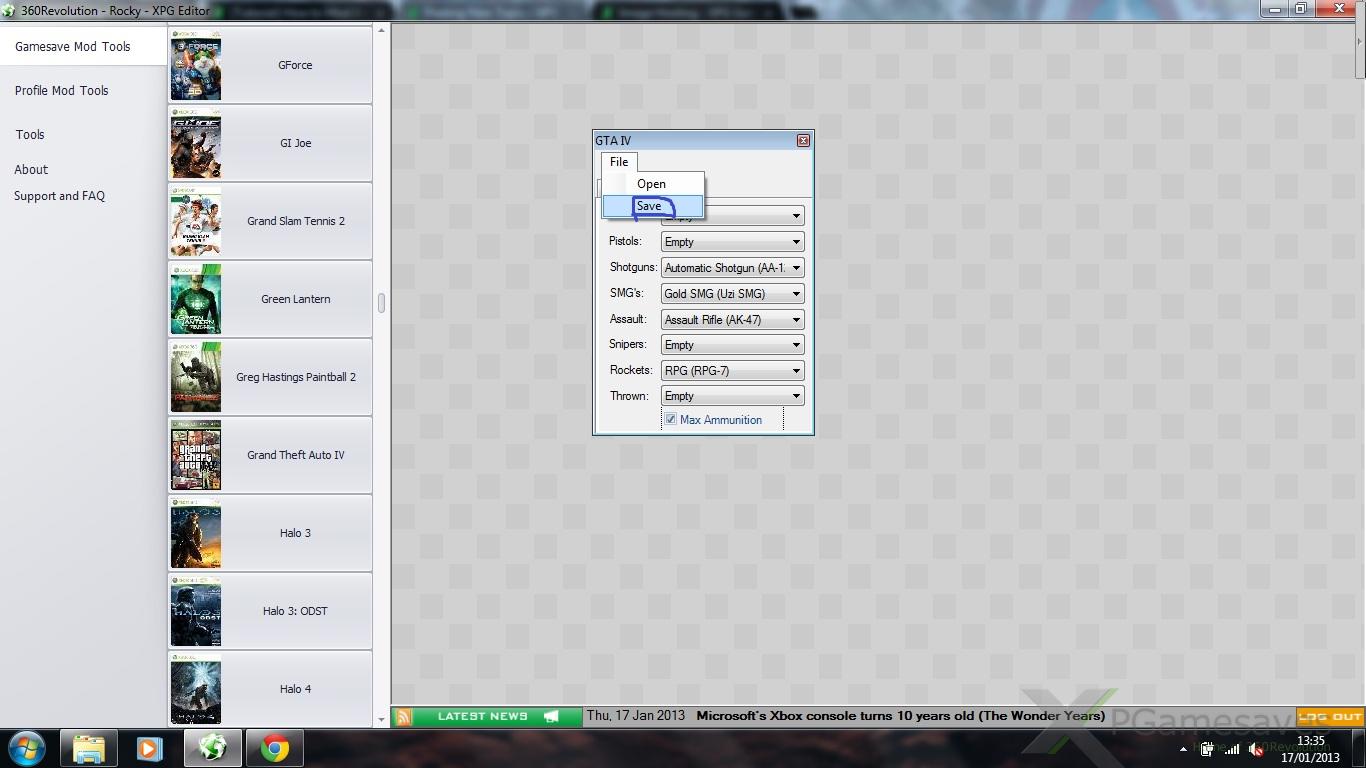Image resolution: width=1366 pixels, height=768 pixels.
Task: Launch Google Chrome from the taskbar
Action: 275,748
